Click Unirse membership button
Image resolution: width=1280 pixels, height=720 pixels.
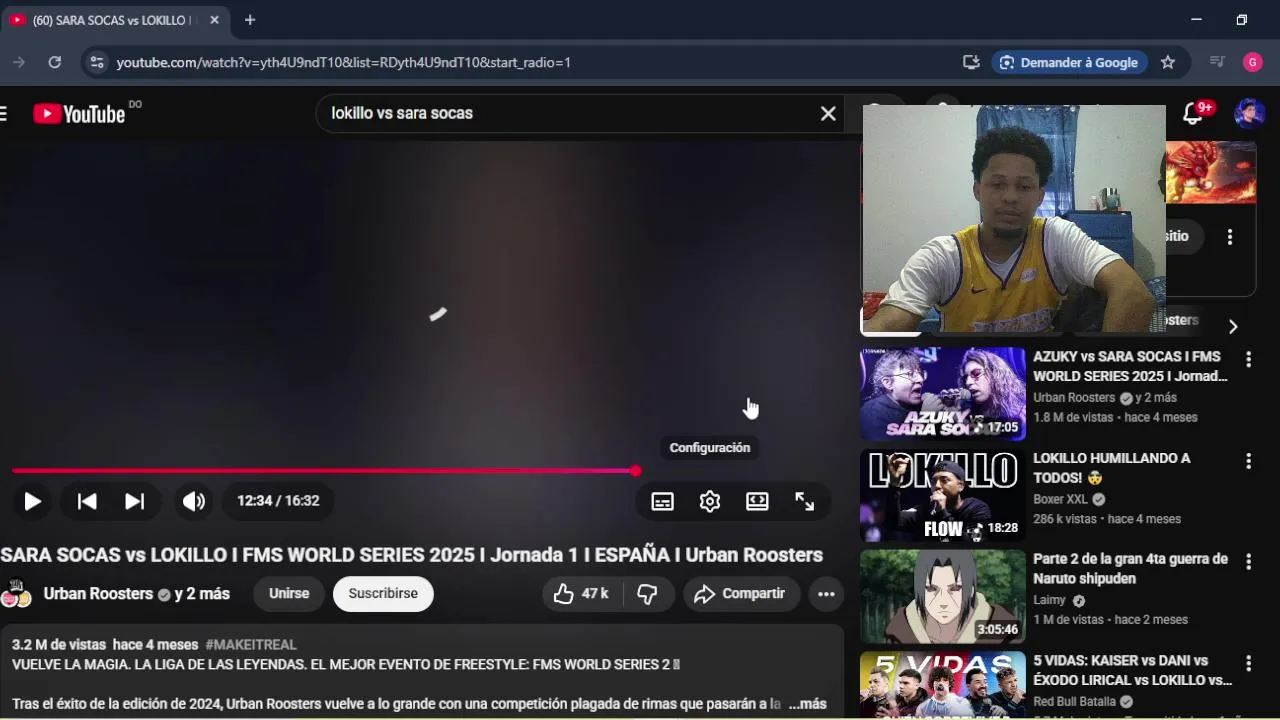289,594
